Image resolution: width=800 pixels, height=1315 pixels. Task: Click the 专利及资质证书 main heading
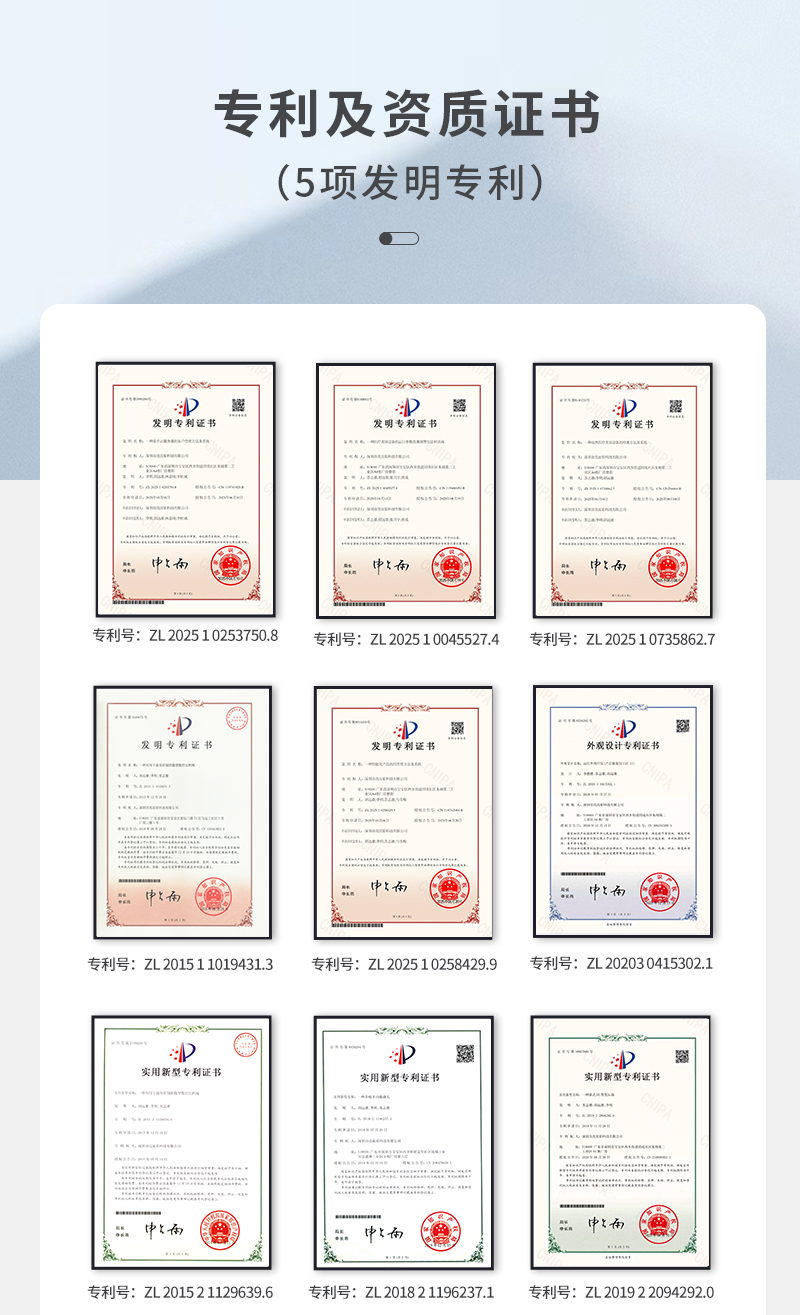tap(408, 114)
